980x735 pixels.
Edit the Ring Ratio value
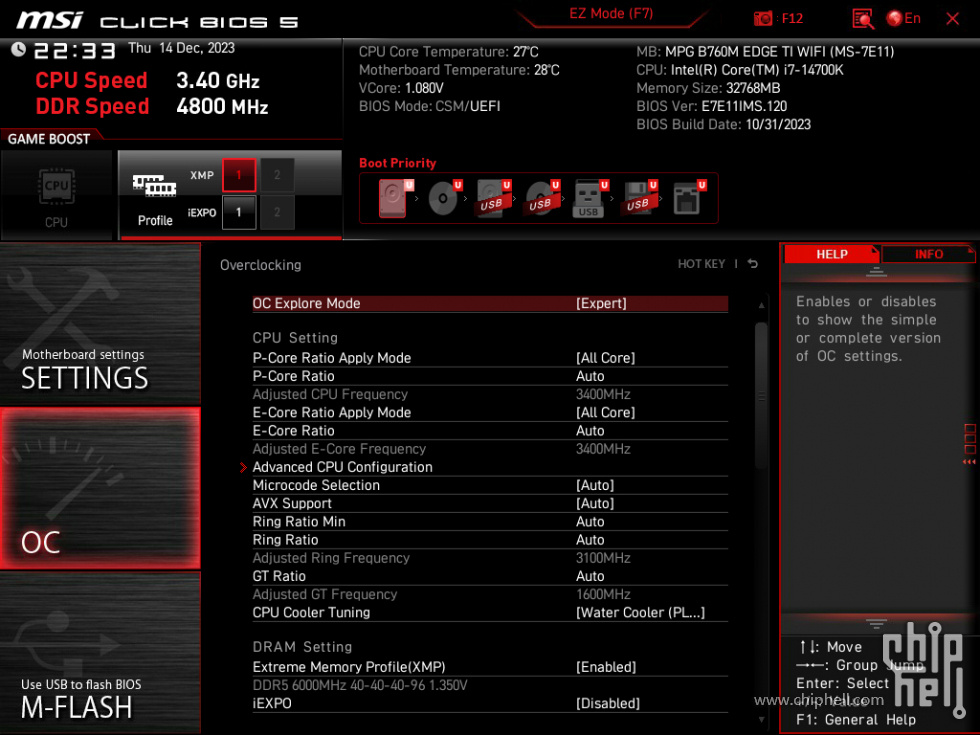(590, 539)
